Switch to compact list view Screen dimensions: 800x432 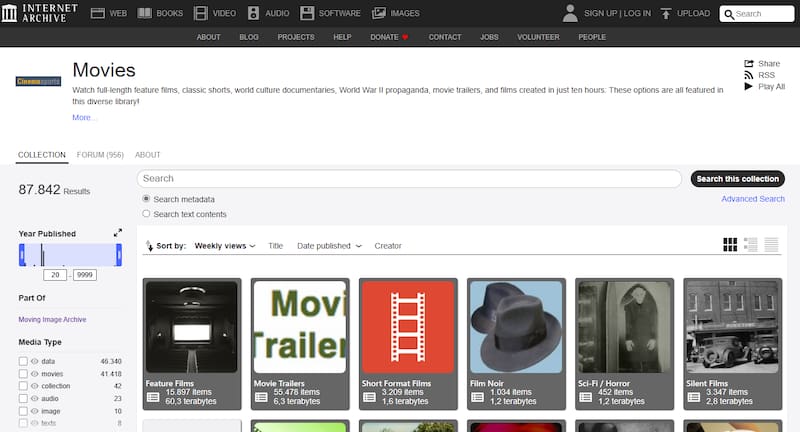771,245
